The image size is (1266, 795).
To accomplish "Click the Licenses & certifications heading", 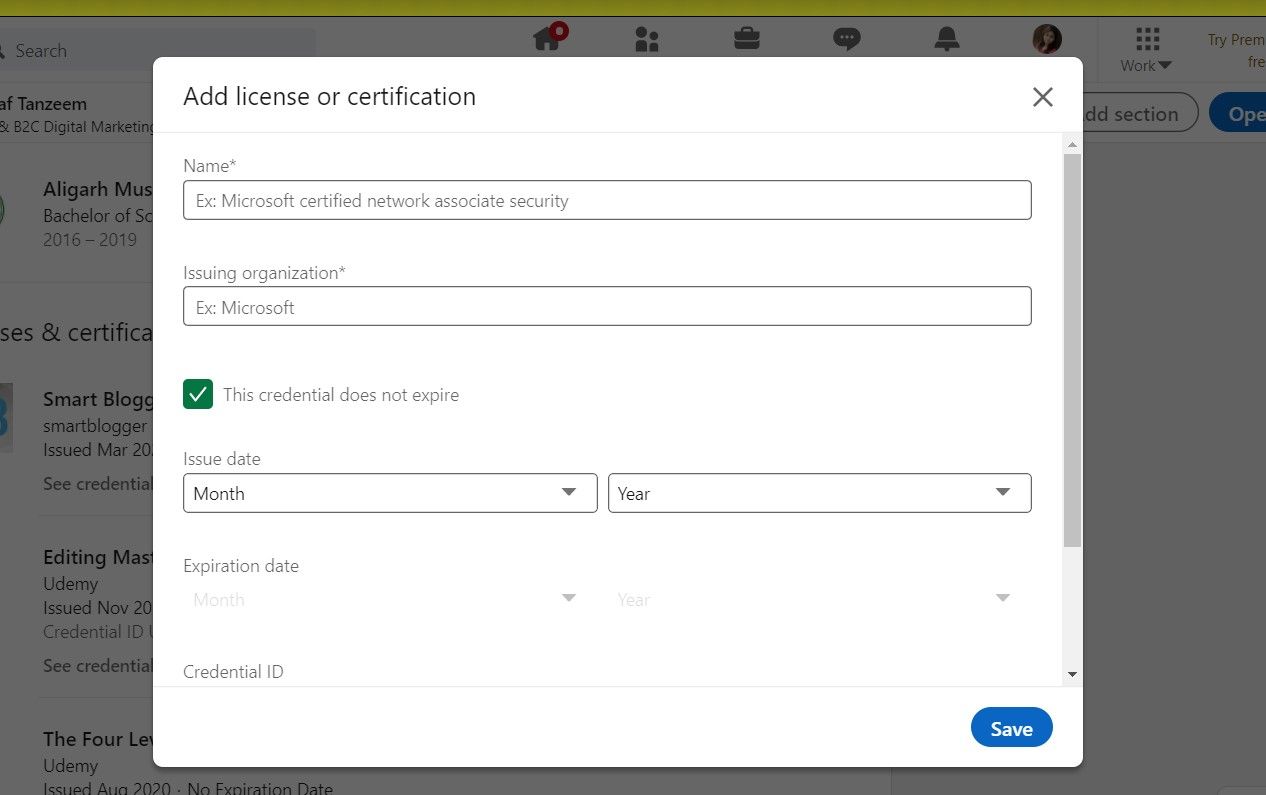I will click(76, 332).
